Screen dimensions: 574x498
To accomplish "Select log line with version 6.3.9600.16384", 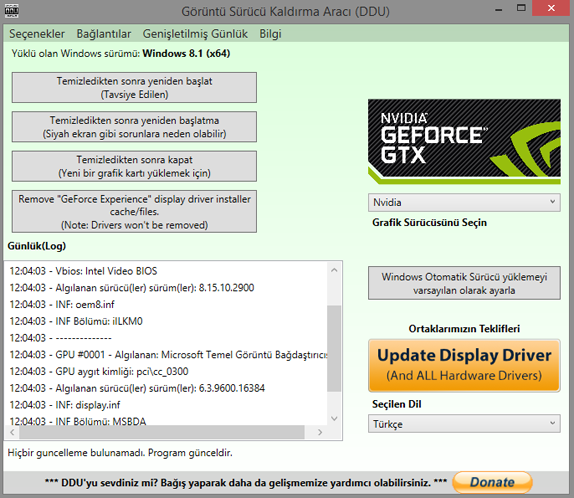I will (x=137, y=388).
